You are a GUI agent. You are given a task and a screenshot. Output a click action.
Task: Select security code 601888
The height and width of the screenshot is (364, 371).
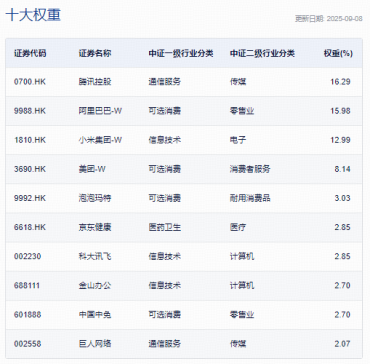pyautogui.click(x=27, y=315)
